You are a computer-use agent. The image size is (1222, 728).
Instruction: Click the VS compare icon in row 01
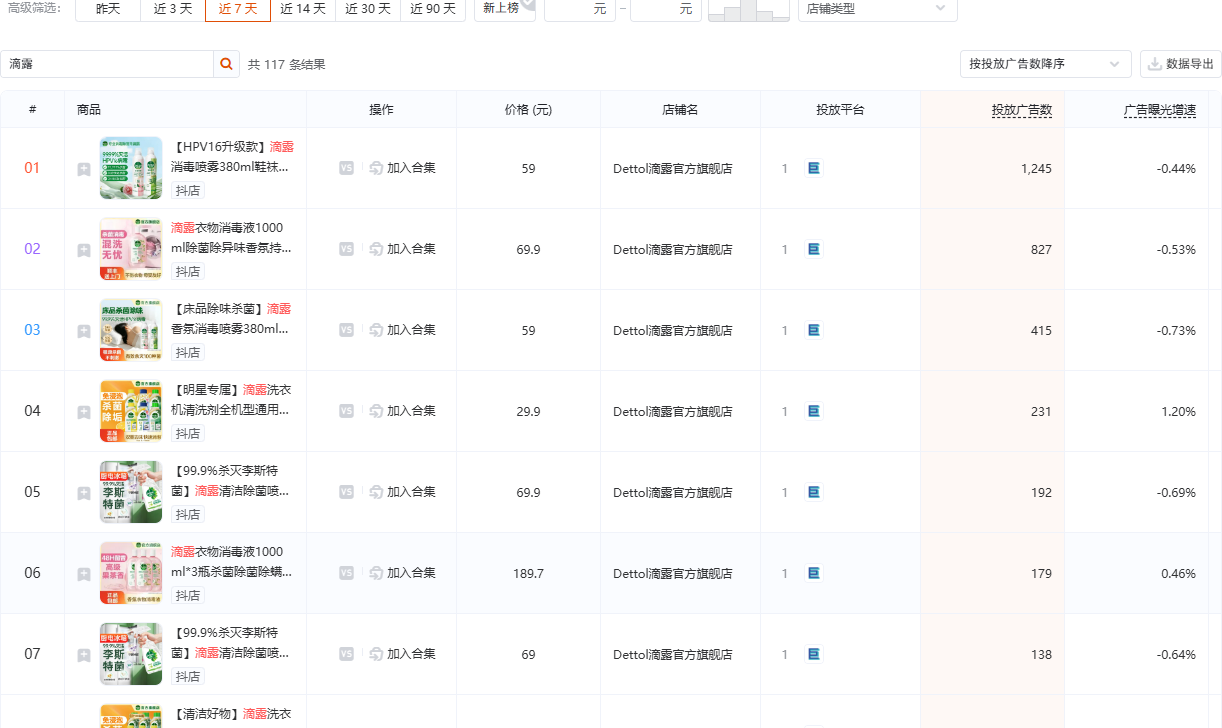[x=346, y=168]
